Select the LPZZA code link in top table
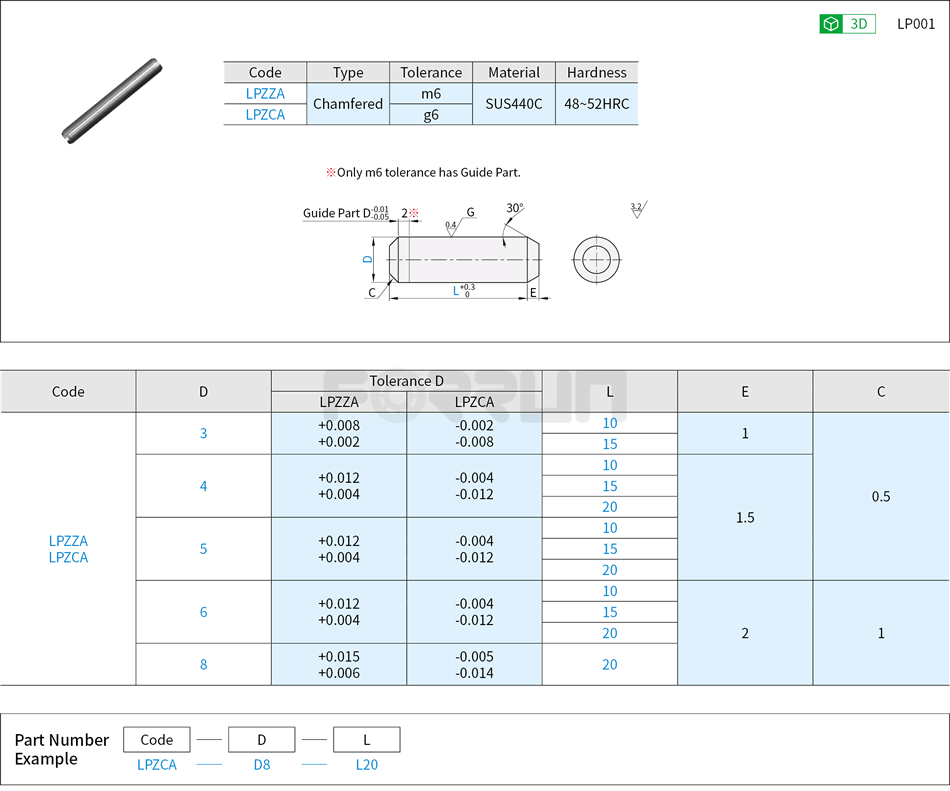This screenshot has height=791, width=950. tap(264, 93)
